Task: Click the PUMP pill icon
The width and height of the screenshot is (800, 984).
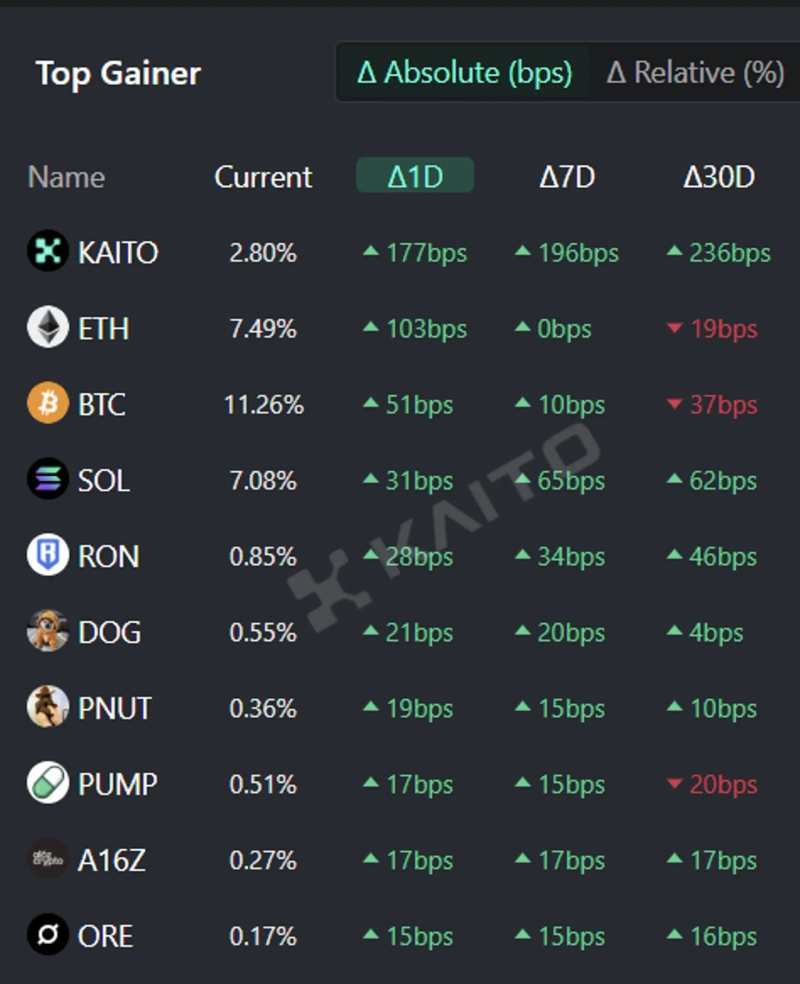Action: [47, 784]
